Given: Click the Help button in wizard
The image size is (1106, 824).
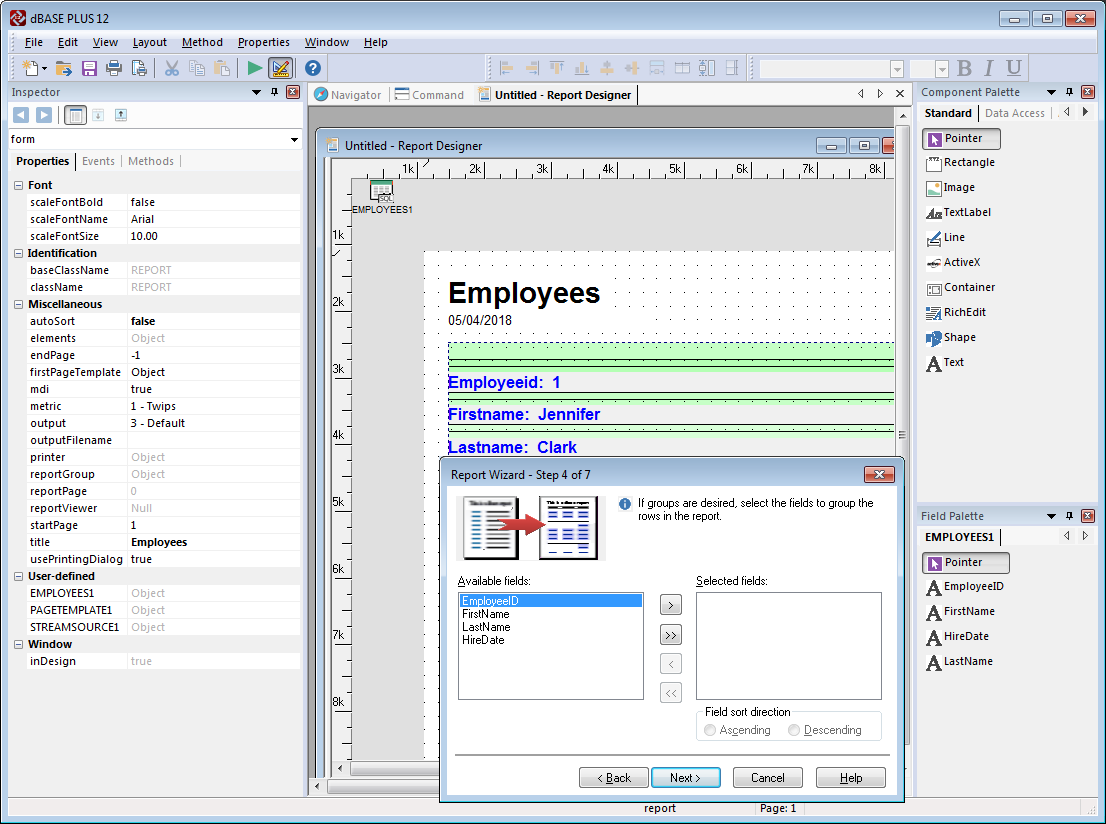Looking at the screenshot, I should tap(851, 777).
